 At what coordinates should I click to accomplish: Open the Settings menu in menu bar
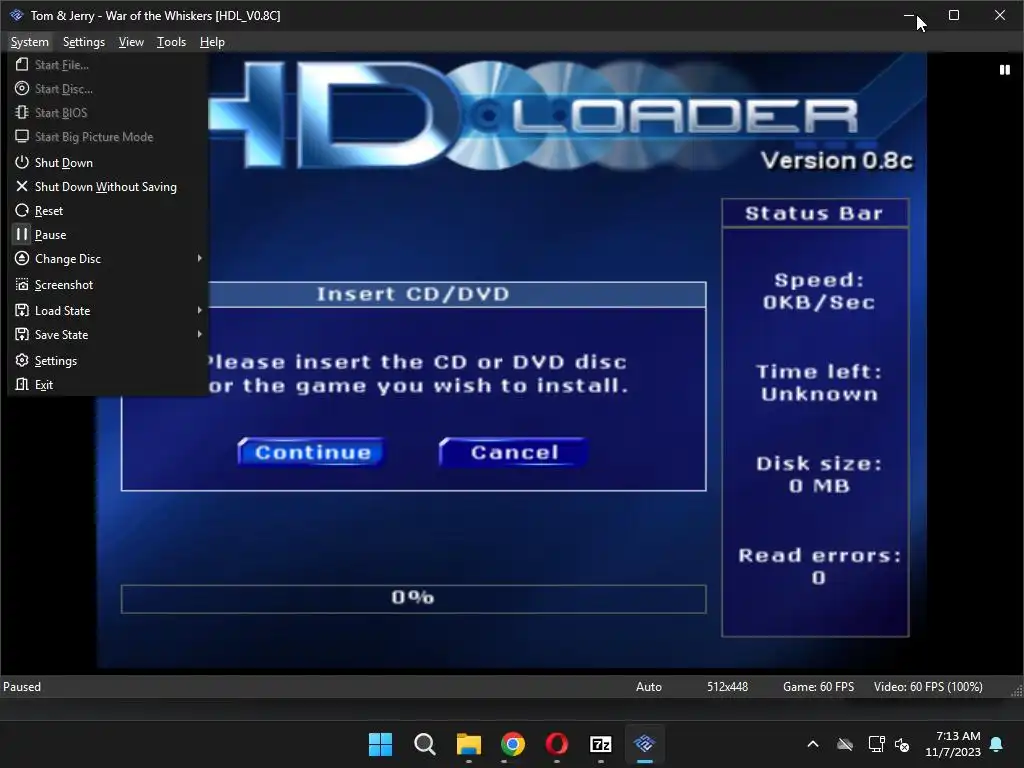coord(84,42)
